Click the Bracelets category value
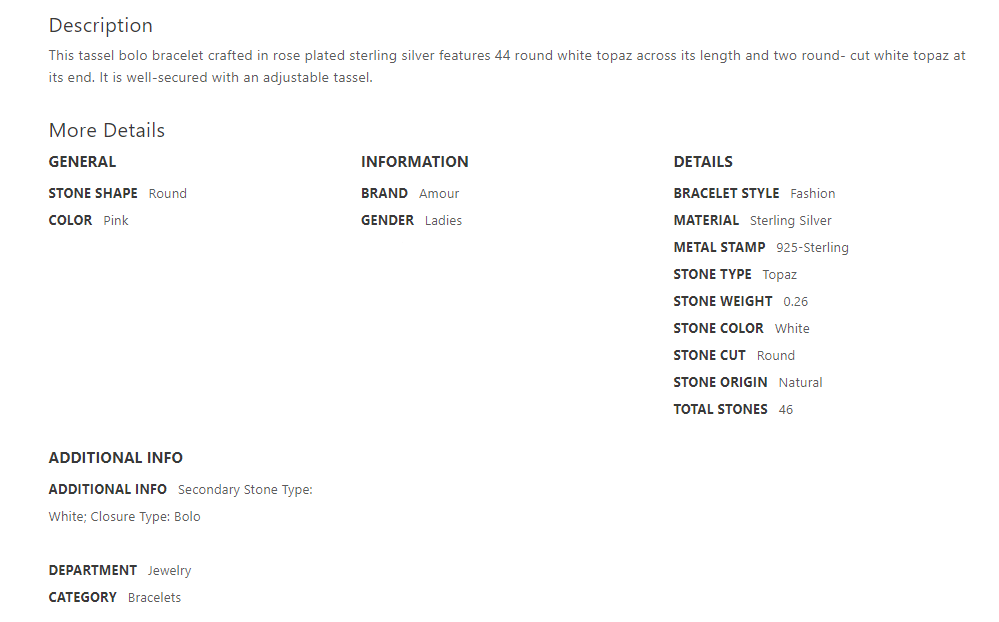This screenshot has height=622, width=999. click(x=154, y=598)
